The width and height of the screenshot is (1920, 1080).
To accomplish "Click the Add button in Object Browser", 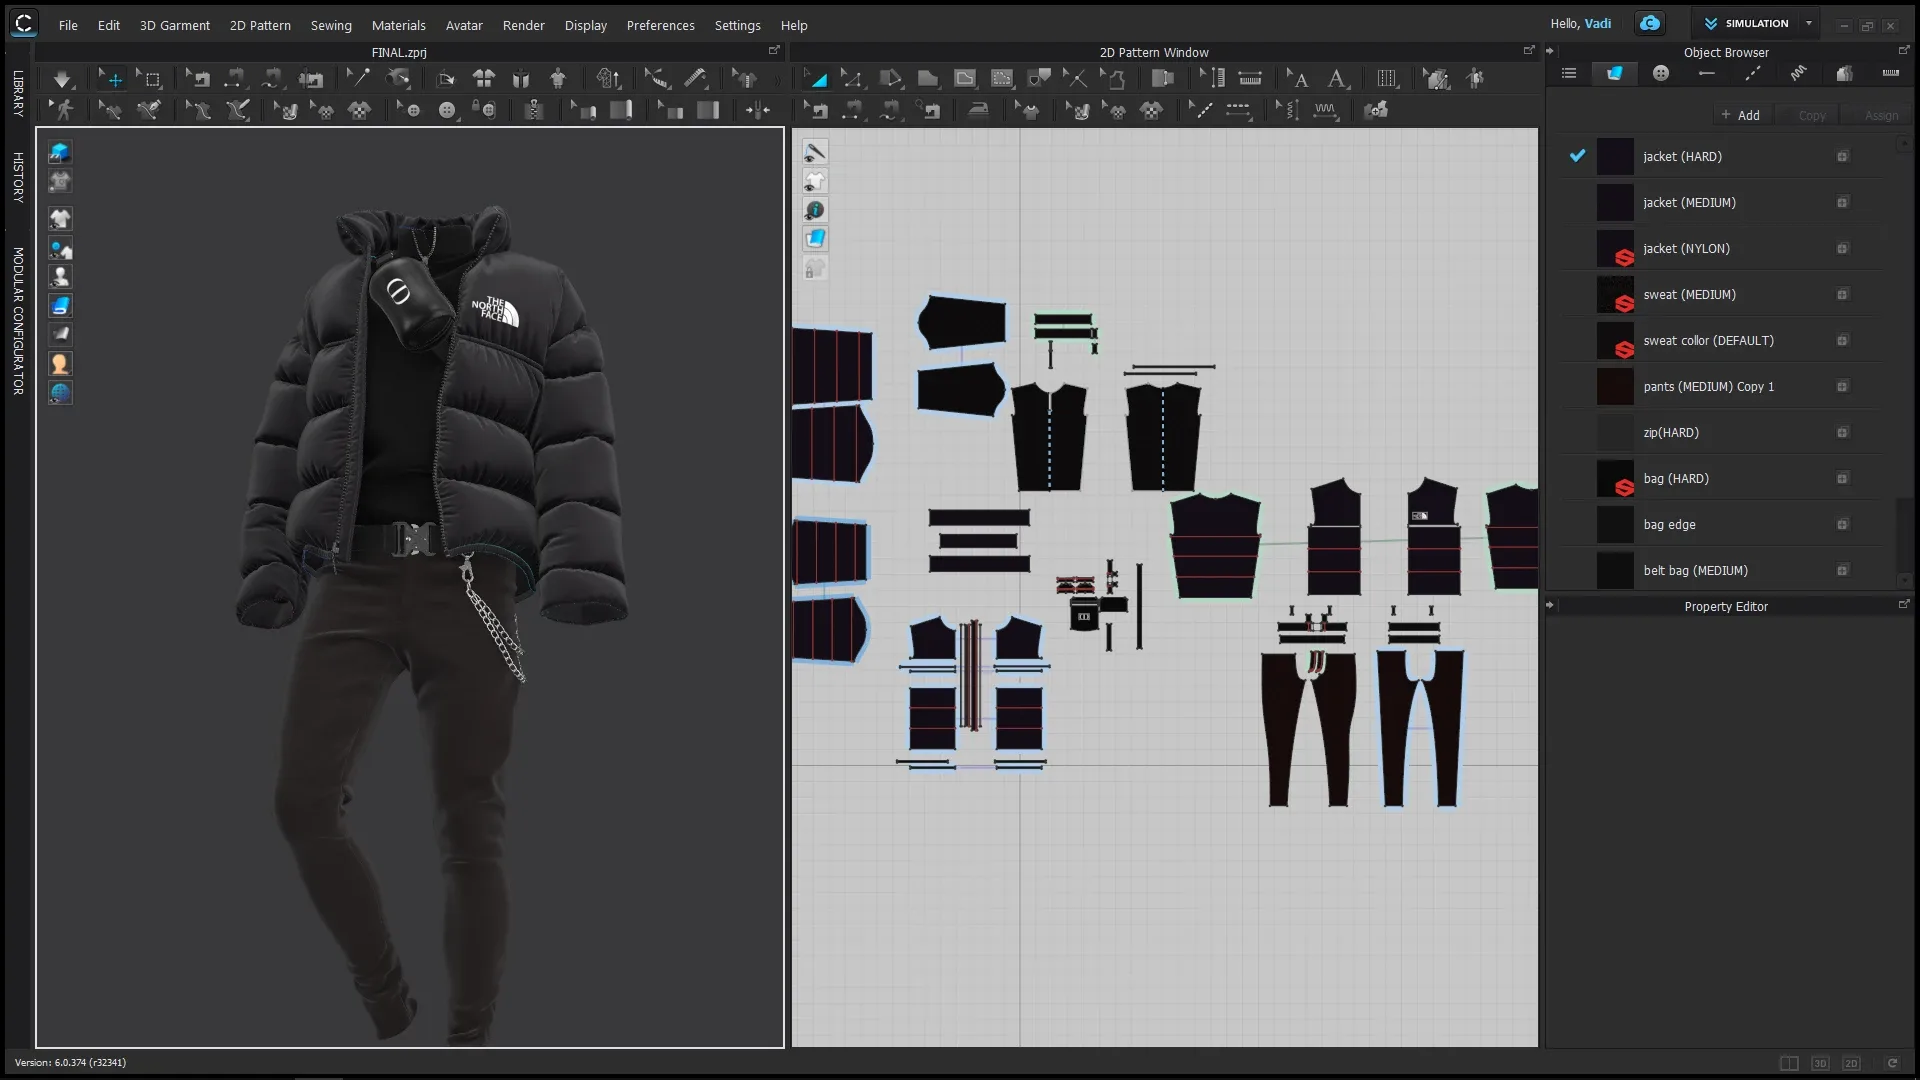I will pyautogui.click(x=1742, y=114).
